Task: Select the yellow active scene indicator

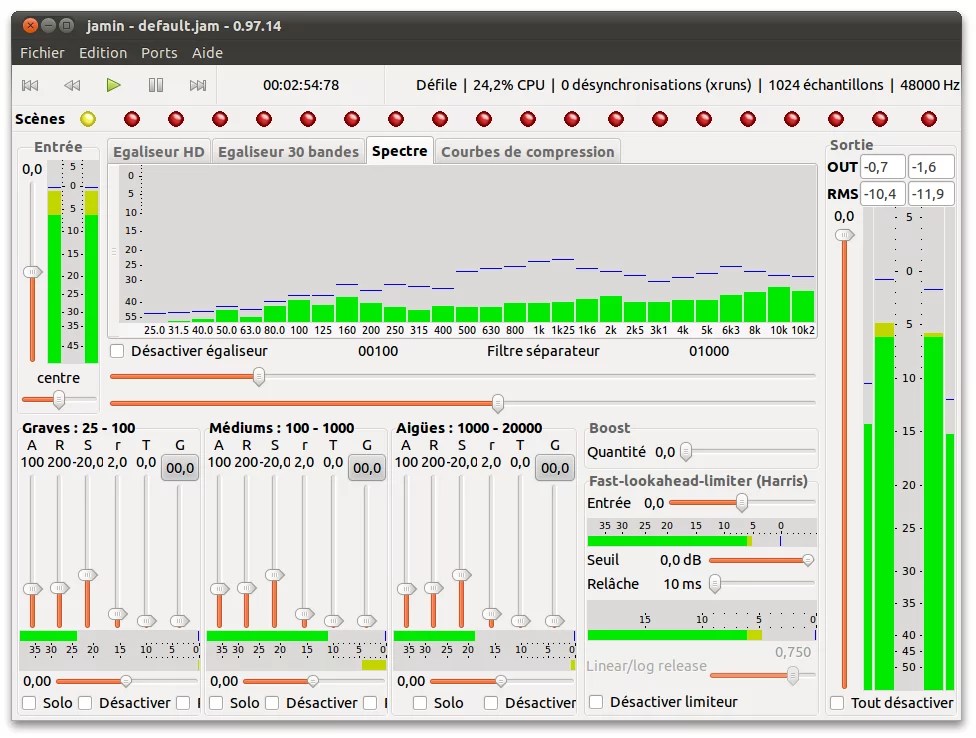Action: (88, 119)
